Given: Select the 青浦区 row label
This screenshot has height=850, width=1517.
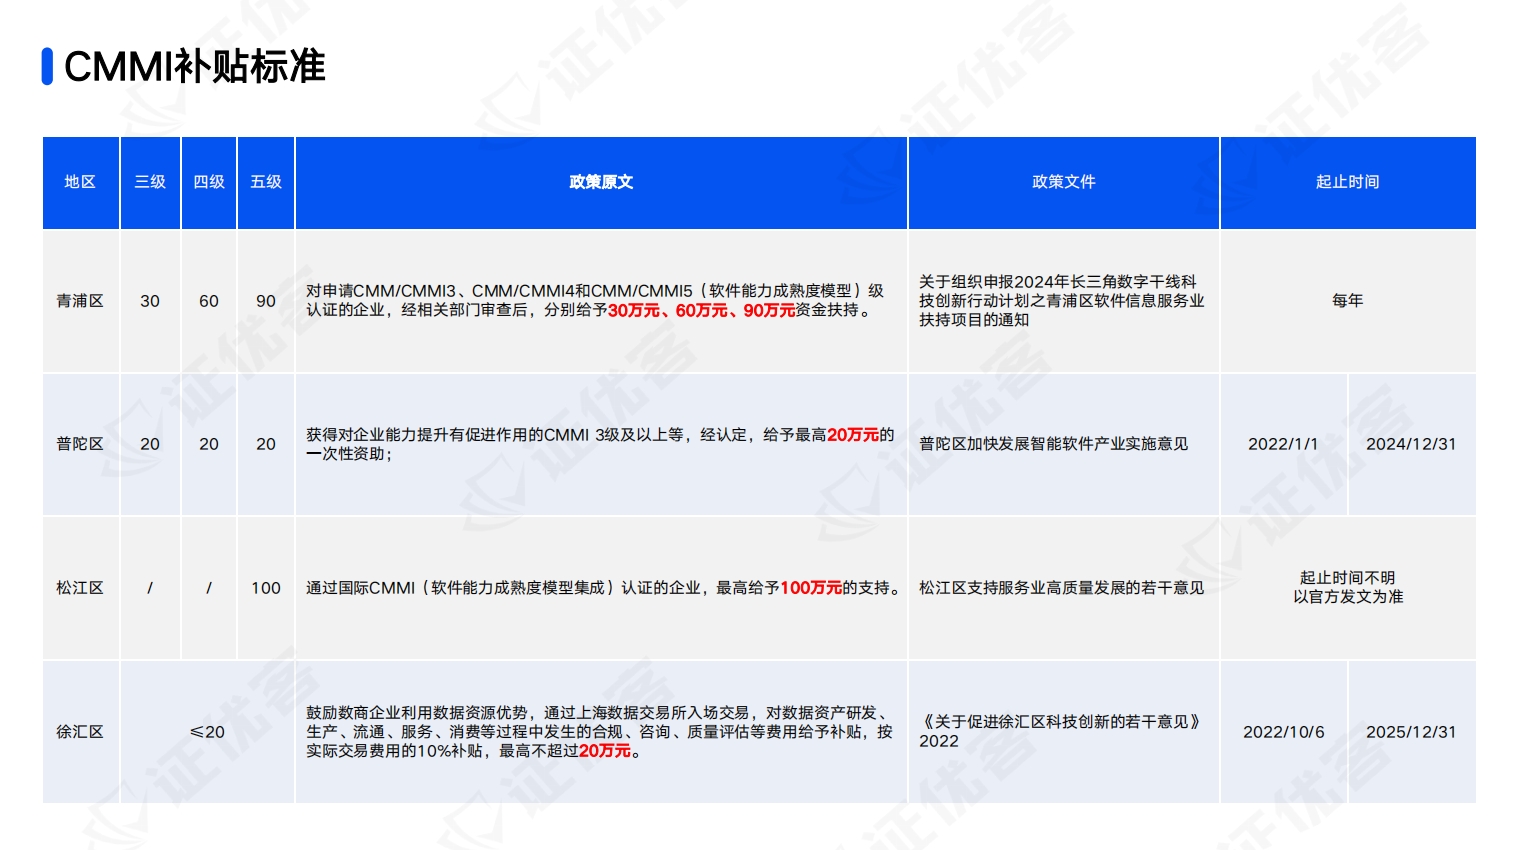Looking at the screenshot, I should pos(80,300).
